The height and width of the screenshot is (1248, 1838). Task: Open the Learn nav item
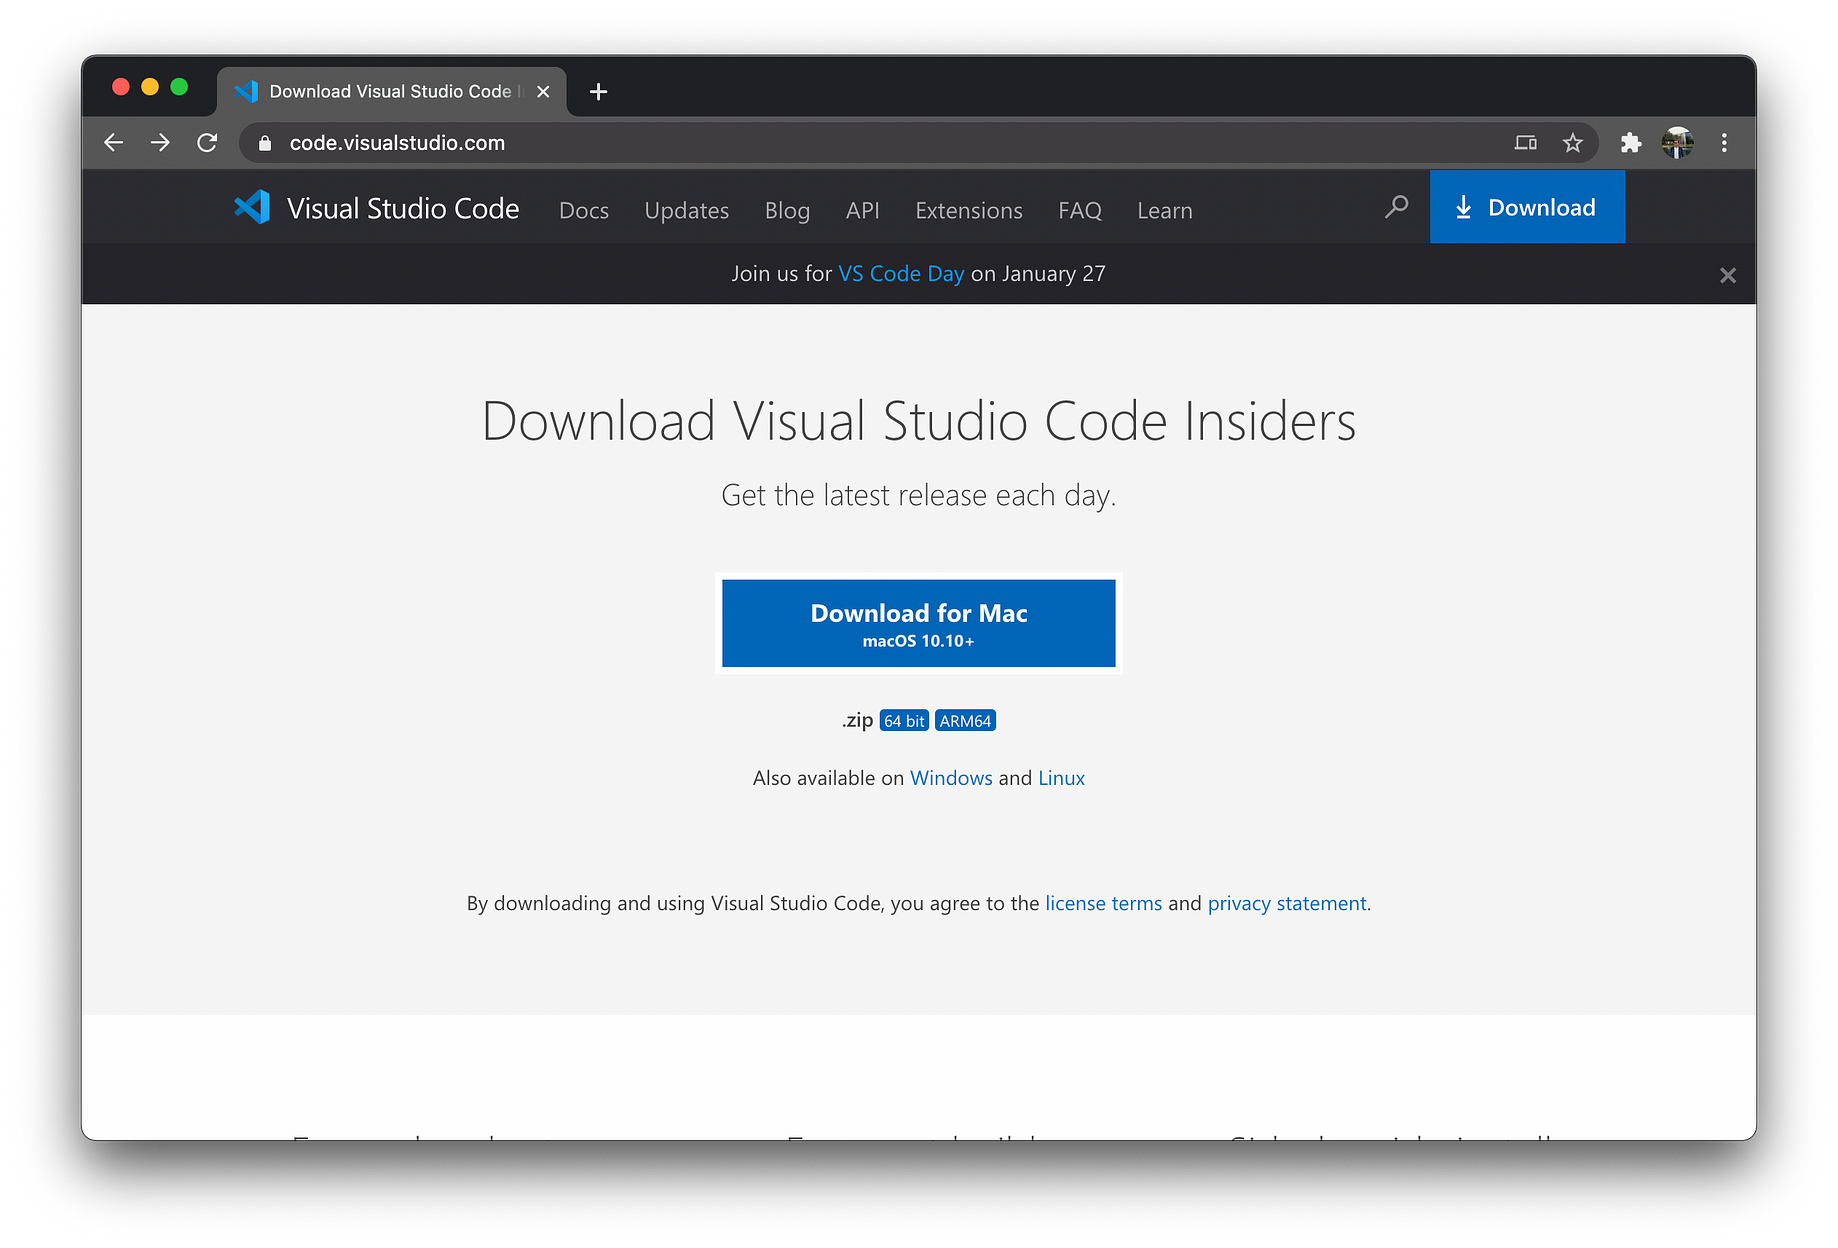coord(1165,211)
